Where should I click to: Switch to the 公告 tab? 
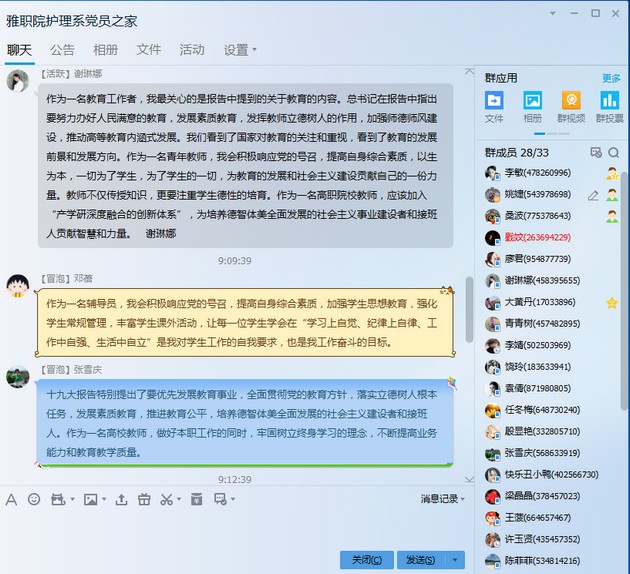pos(62,49)
